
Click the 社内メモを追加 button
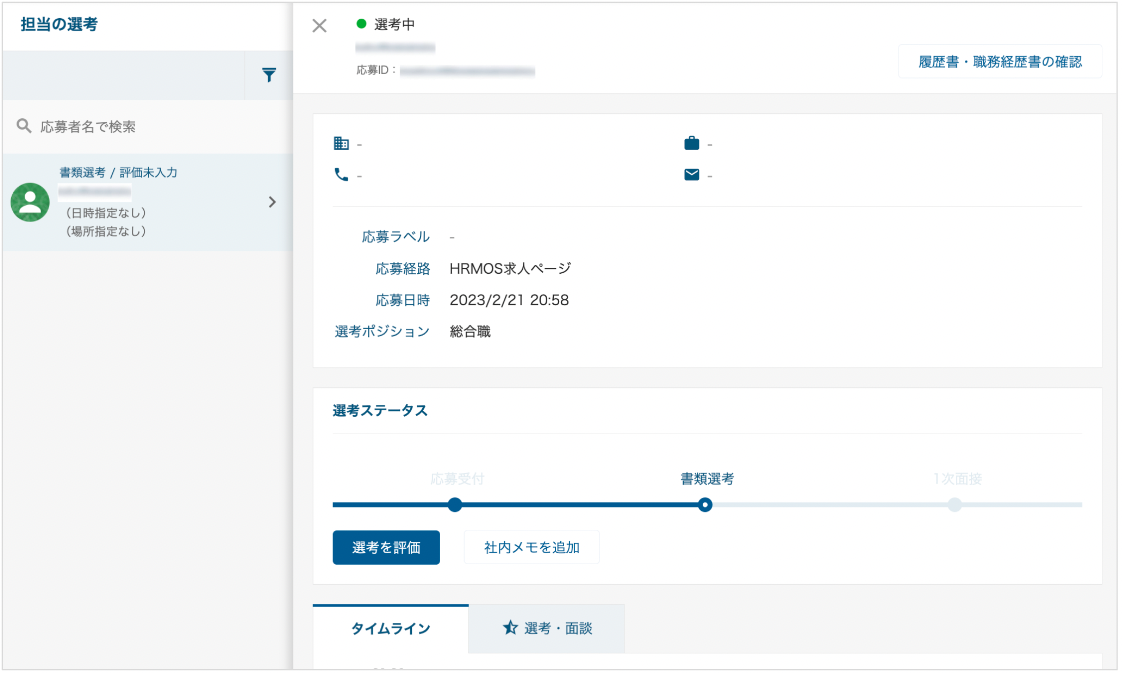pos(532,548)
